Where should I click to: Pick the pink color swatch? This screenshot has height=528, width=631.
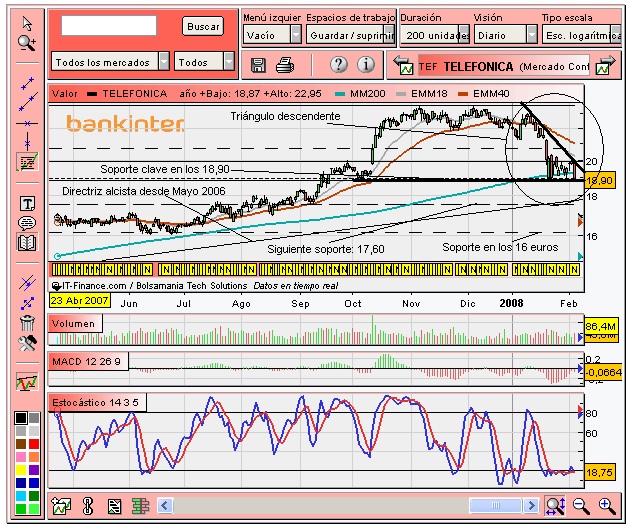21,457
